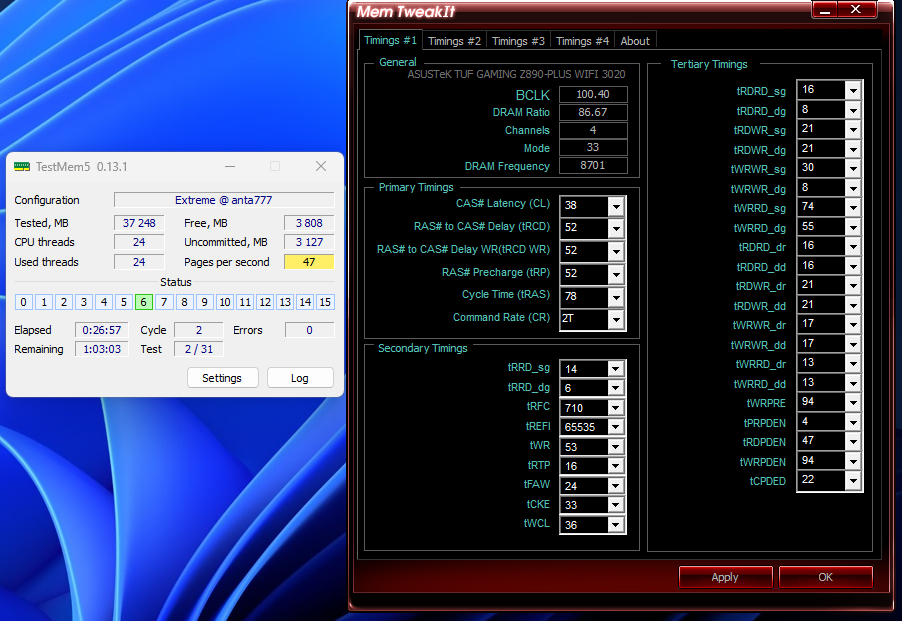Open the tRDRD_sg dropdown arrow
The width and height of the screenshot is (902, 621).
pos(853,90)
